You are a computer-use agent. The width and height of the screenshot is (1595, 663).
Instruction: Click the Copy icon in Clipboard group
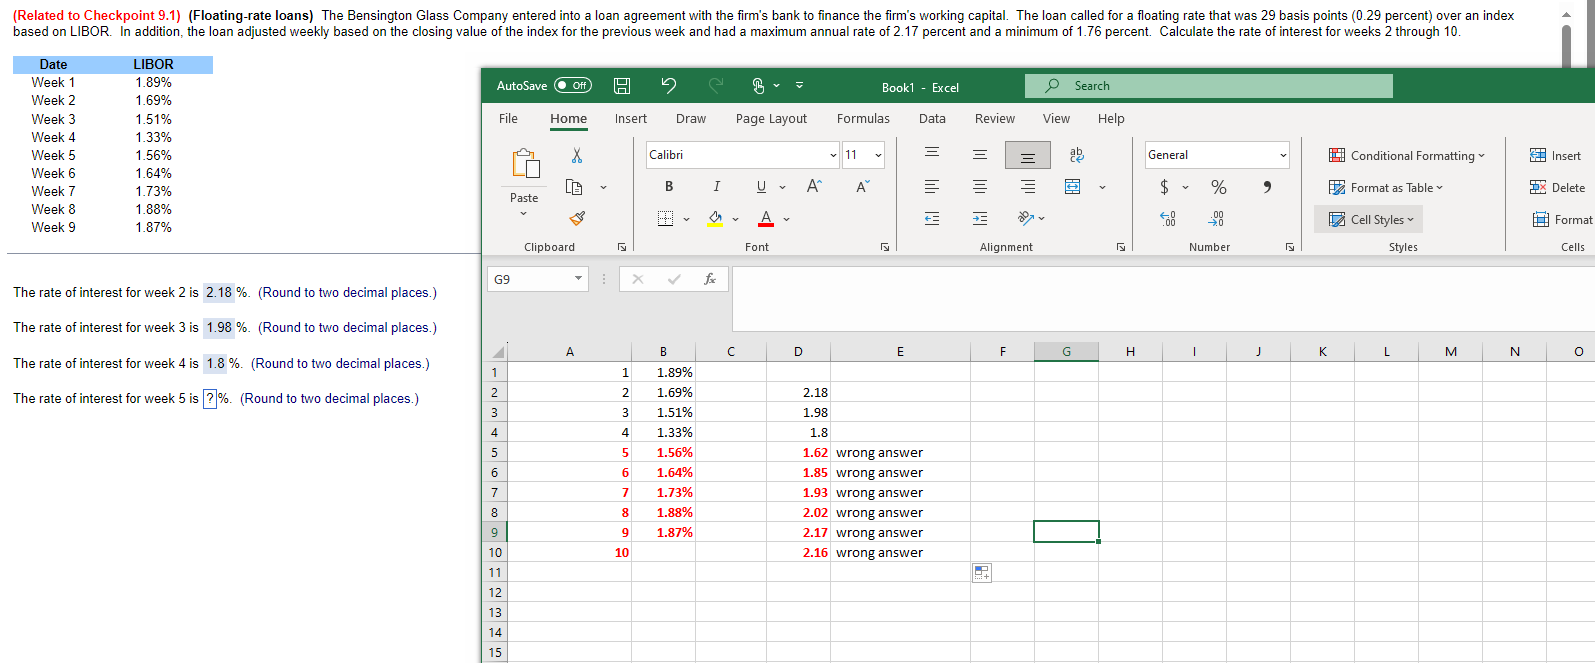coord(574,187)
